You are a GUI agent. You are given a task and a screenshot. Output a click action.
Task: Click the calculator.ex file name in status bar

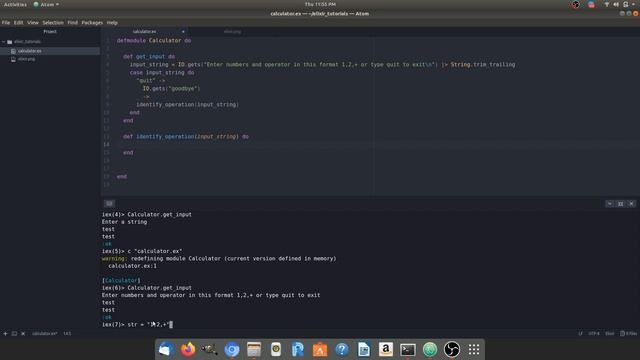pos(44,333)
